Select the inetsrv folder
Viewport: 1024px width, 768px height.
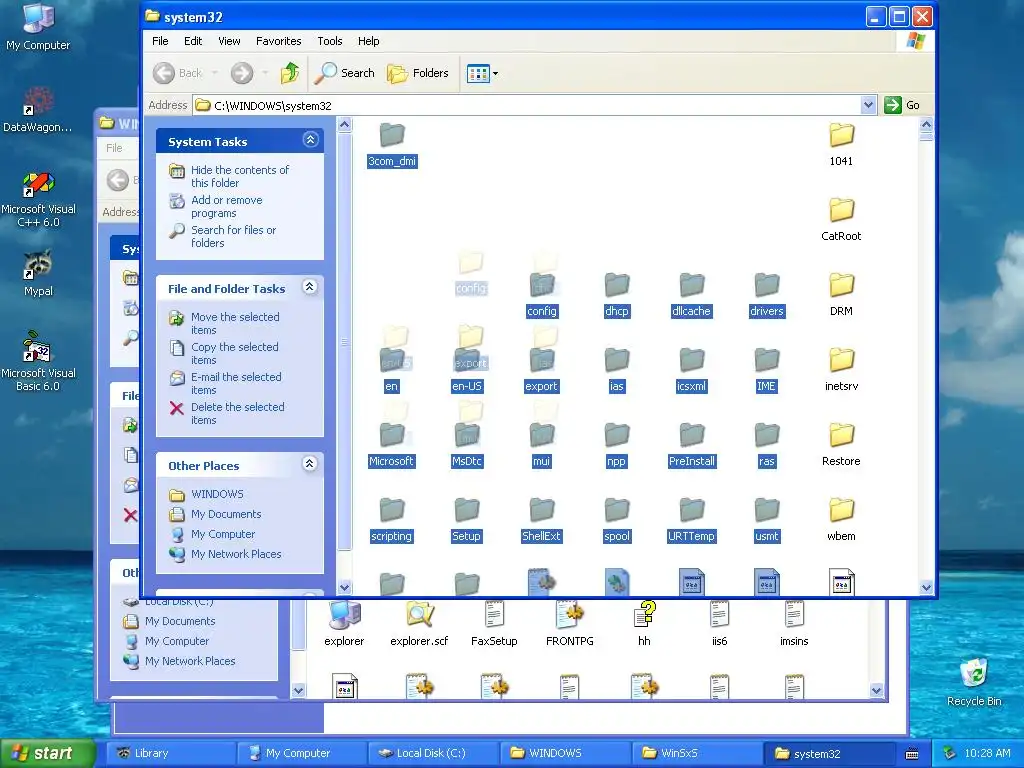841,370
